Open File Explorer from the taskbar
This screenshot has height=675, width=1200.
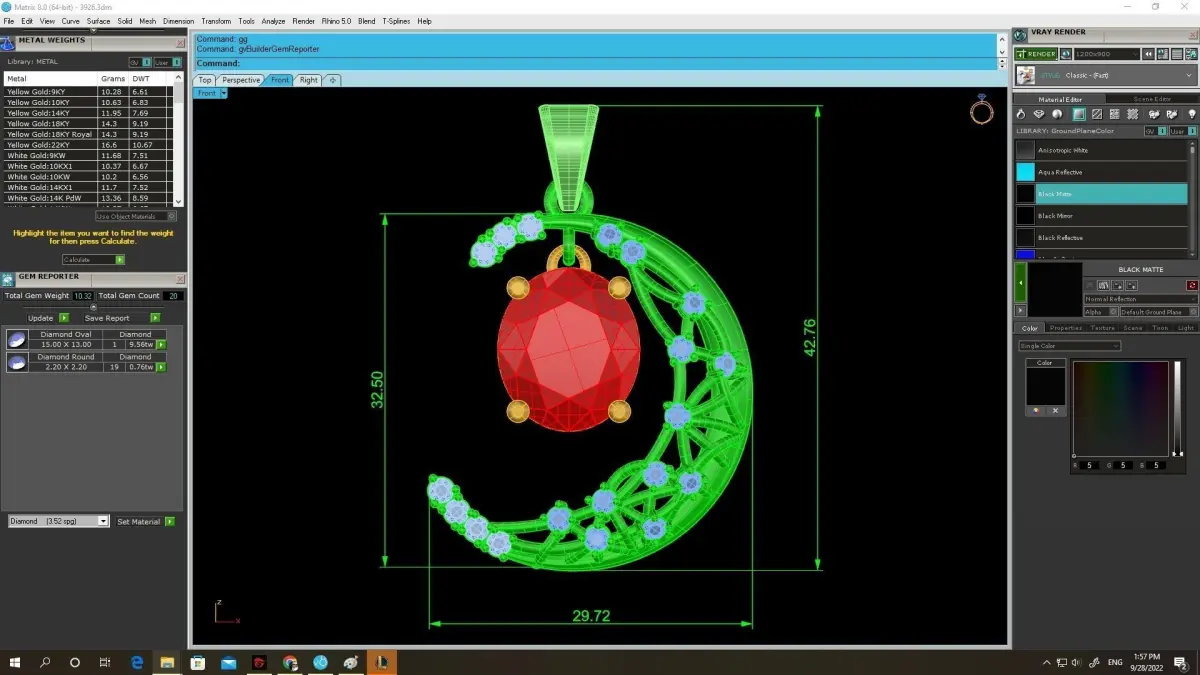click(x=167, y=662)
